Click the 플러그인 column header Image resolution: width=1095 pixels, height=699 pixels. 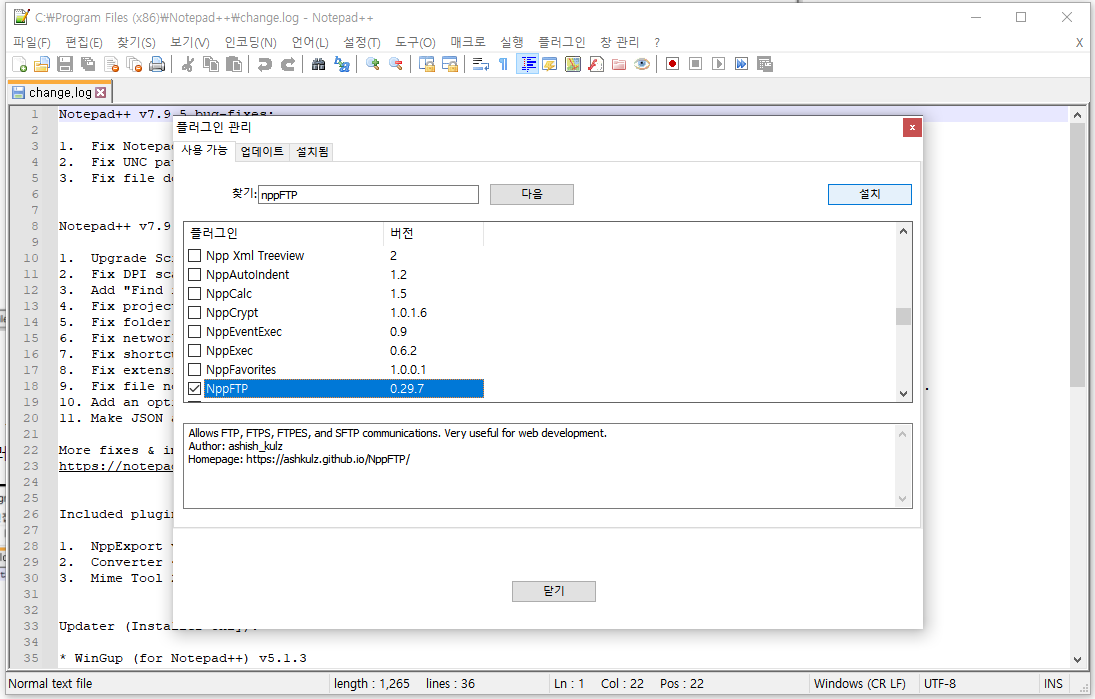[284, 233]
